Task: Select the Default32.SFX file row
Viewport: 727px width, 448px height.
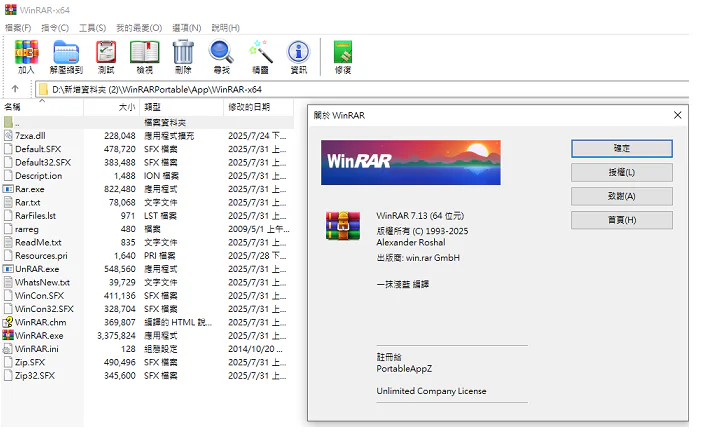Action: (147, 162)
